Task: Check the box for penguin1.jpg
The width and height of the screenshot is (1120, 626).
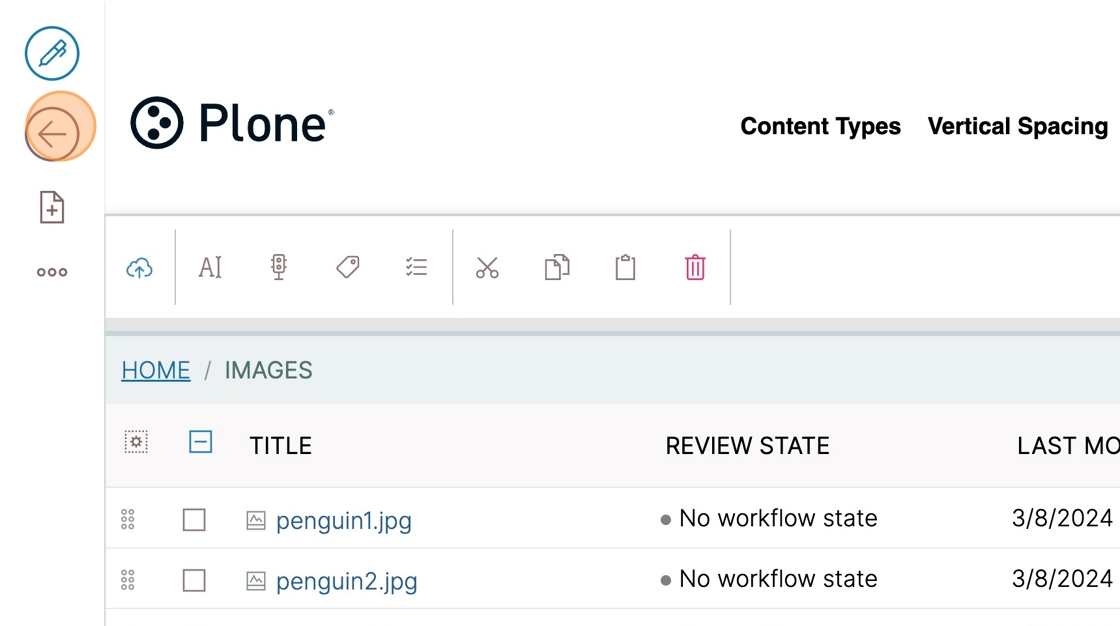Action: [x=194, y=520]
